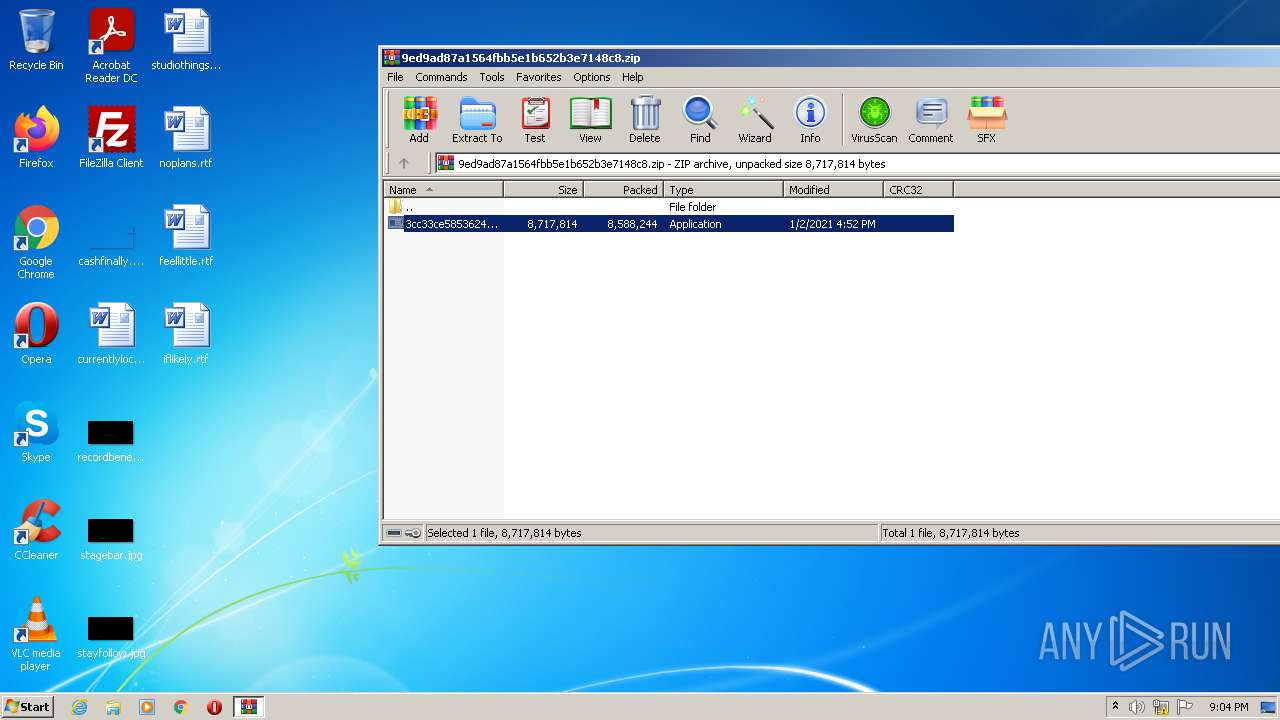
Task: Open the View toolbar icon
Action: [590, 120]
